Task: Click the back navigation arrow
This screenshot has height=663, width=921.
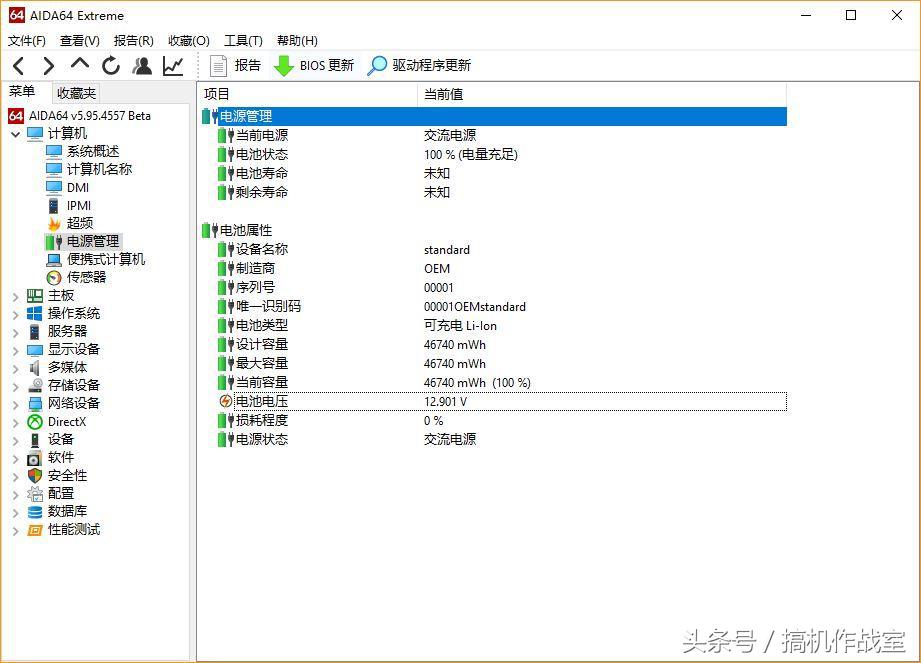Action: 18,64
